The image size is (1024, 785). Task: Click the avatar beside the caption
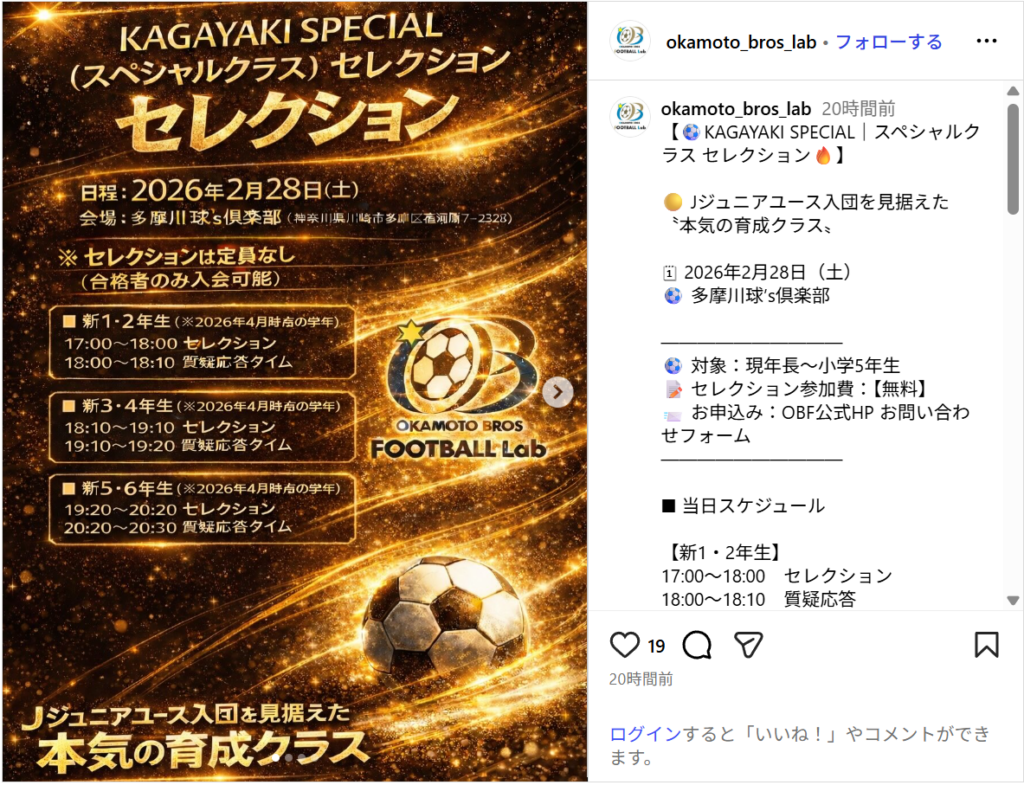point(630,116)
